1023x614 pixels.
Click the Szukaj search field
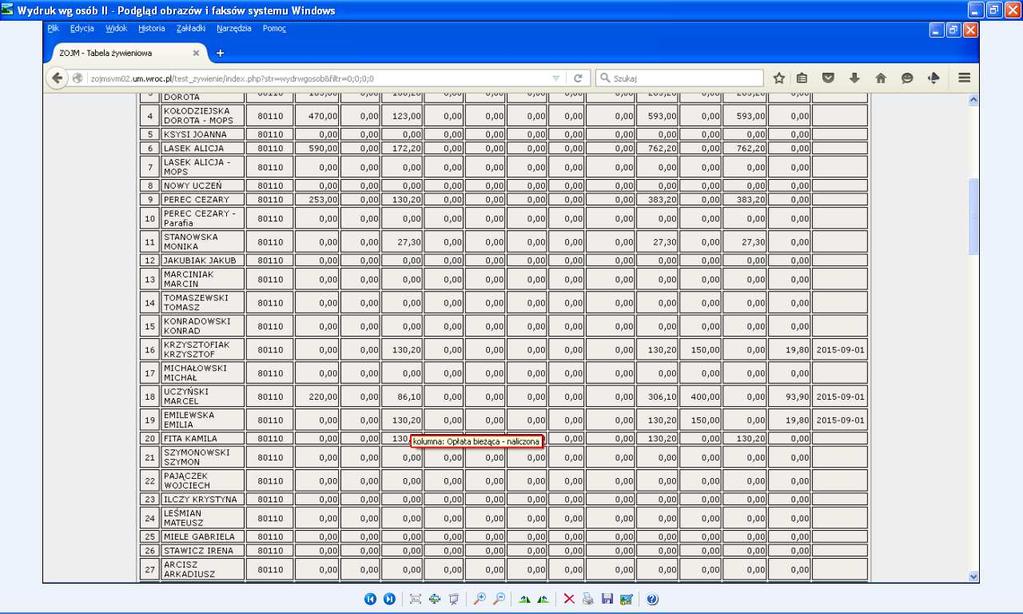(679, 78)
